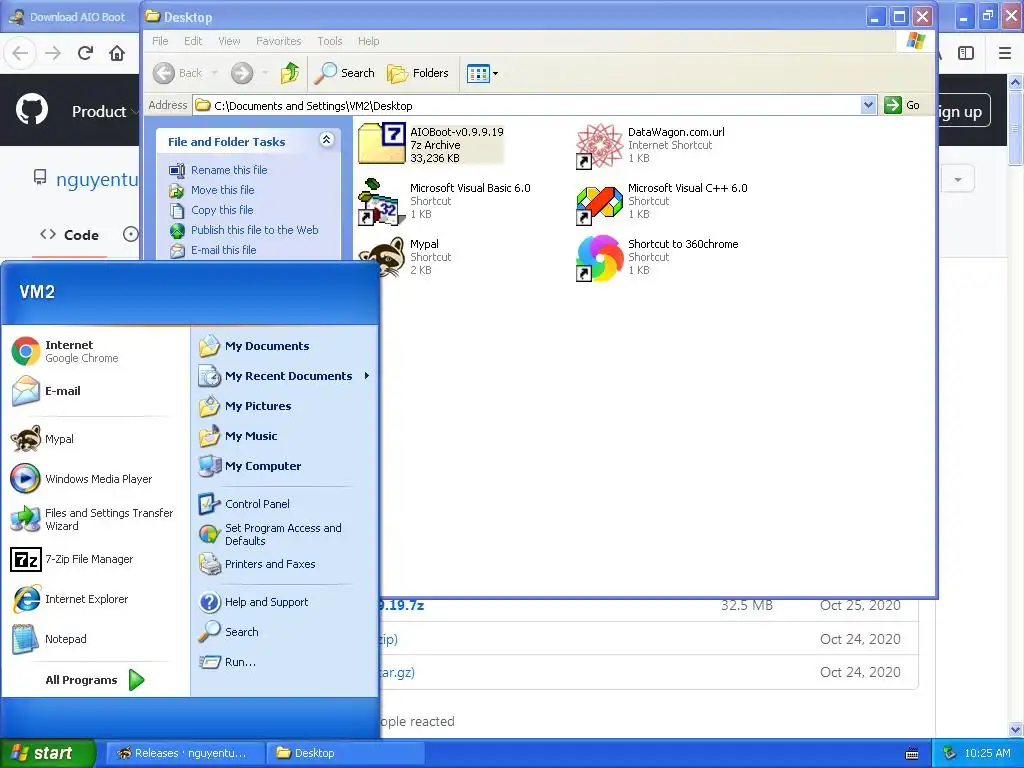Launch Mypal from Start menu list
Image resolution: width=1024 pixels, height=768 pixels.
tap(95, 439)
